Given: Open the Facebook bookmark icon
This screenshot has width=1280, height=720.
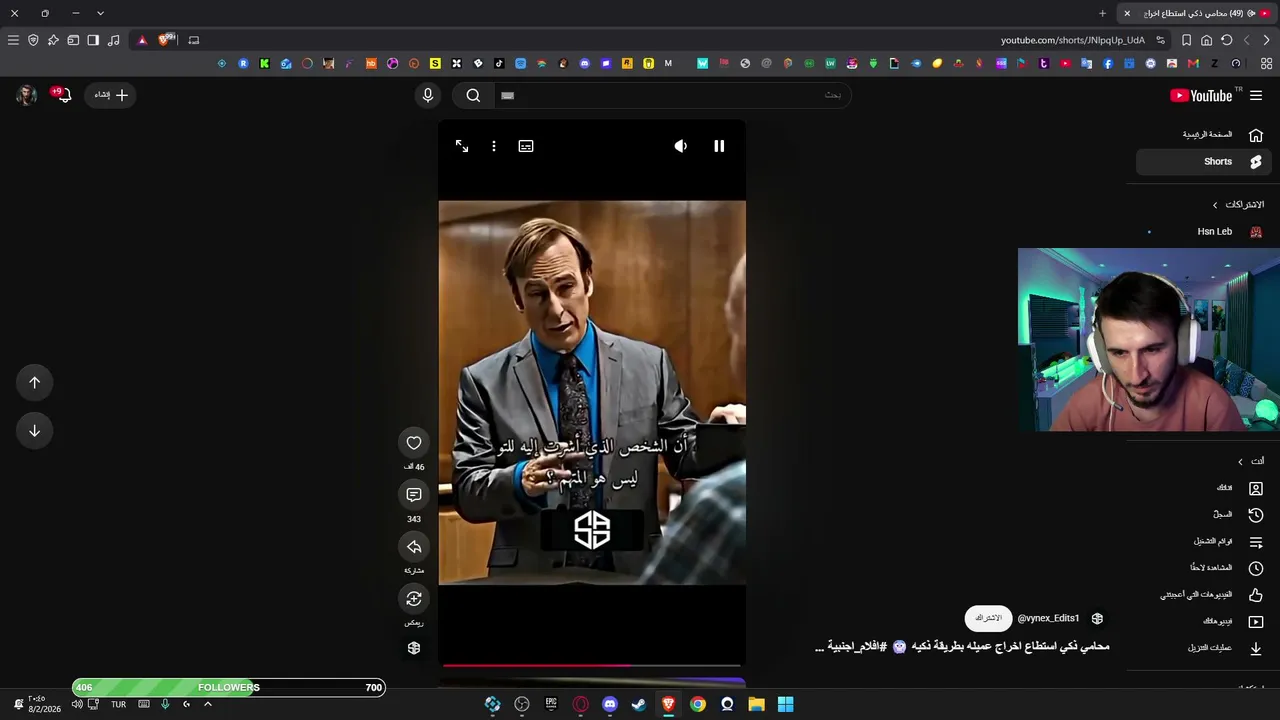Looking at the screenshot, I should click(x=1108, y=64).
